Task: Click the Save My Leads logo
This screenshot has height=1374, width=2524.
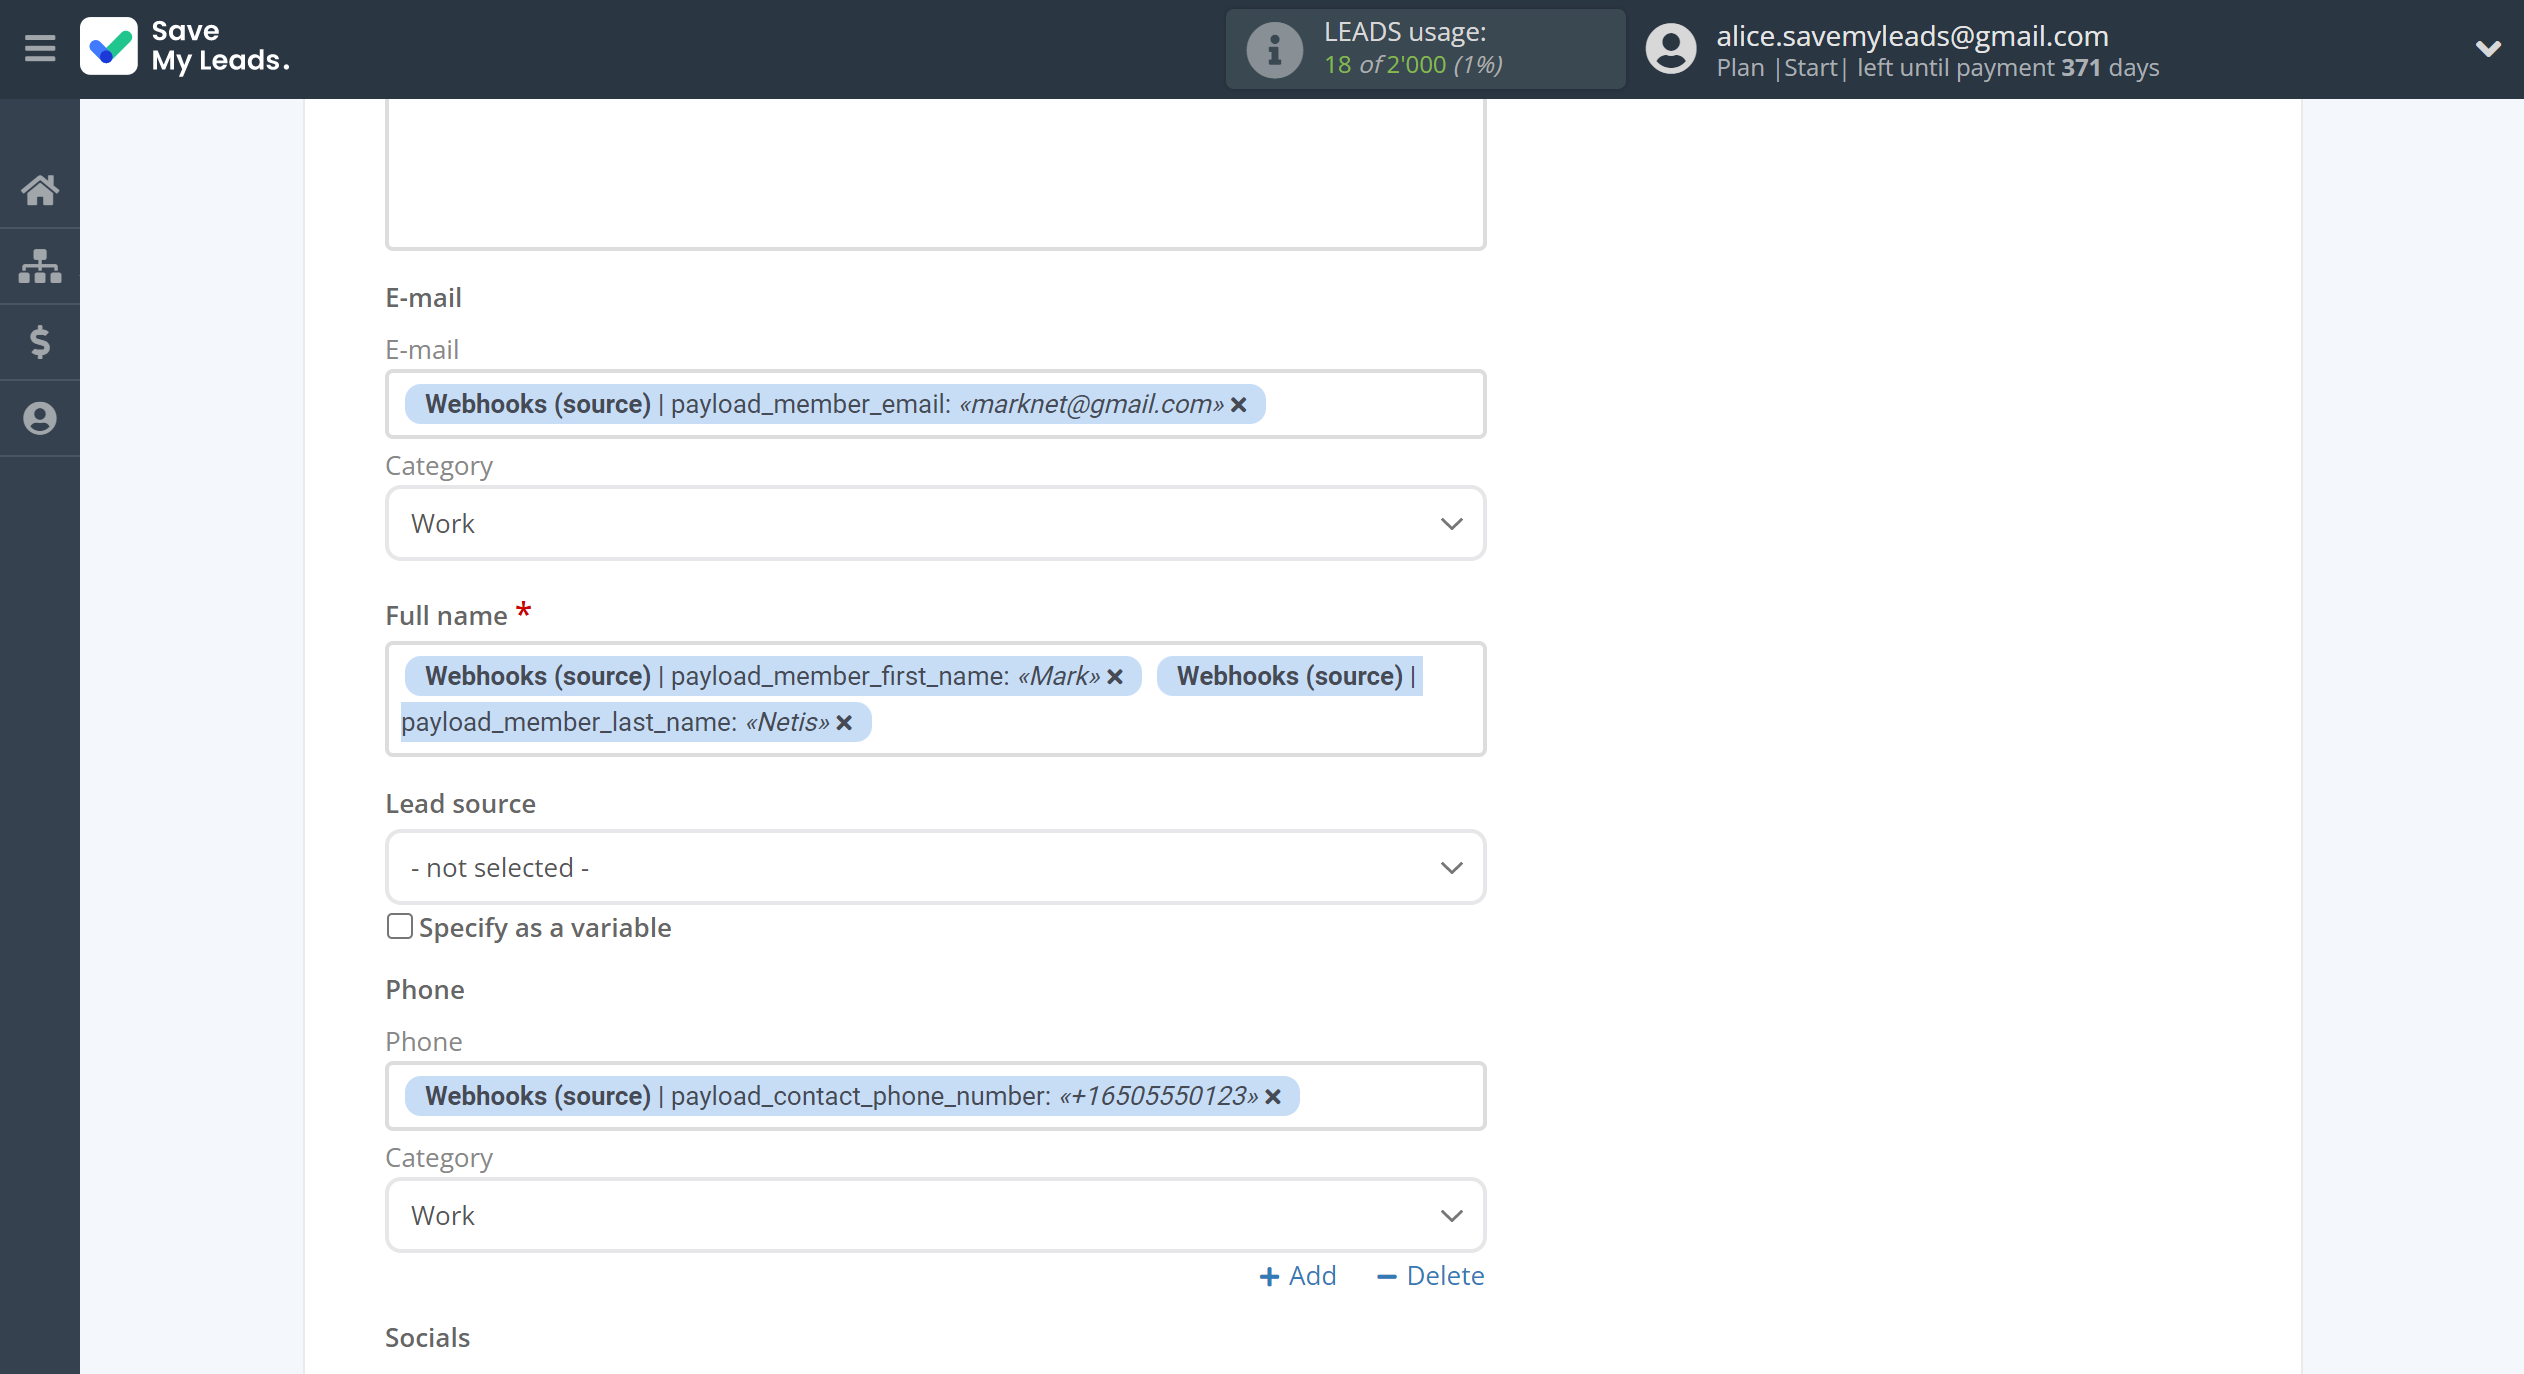Action: [185, 47]
